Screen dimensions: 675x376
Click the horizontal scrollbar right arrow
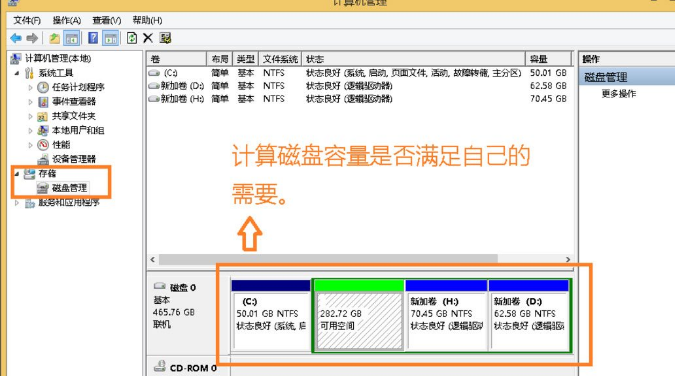pyautogui.click(x=568, y=259)
